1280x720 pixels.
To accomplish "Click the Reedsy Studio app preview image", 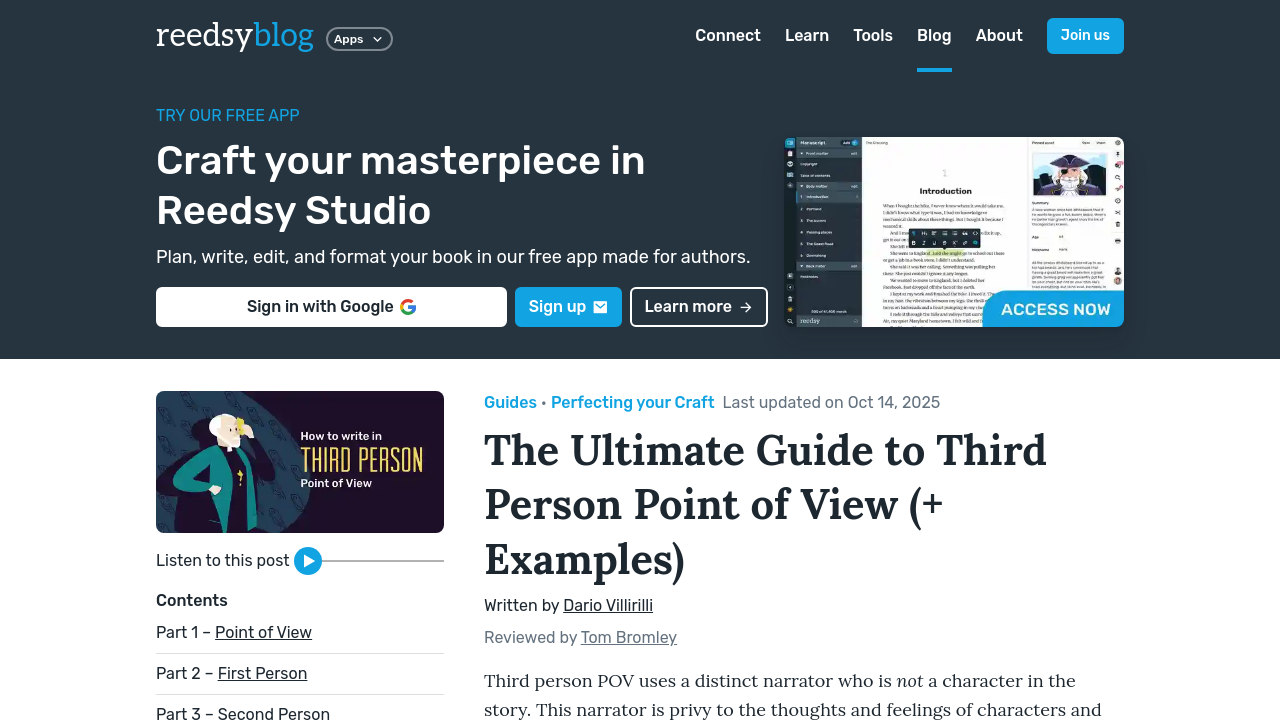I will pos(954,232).
